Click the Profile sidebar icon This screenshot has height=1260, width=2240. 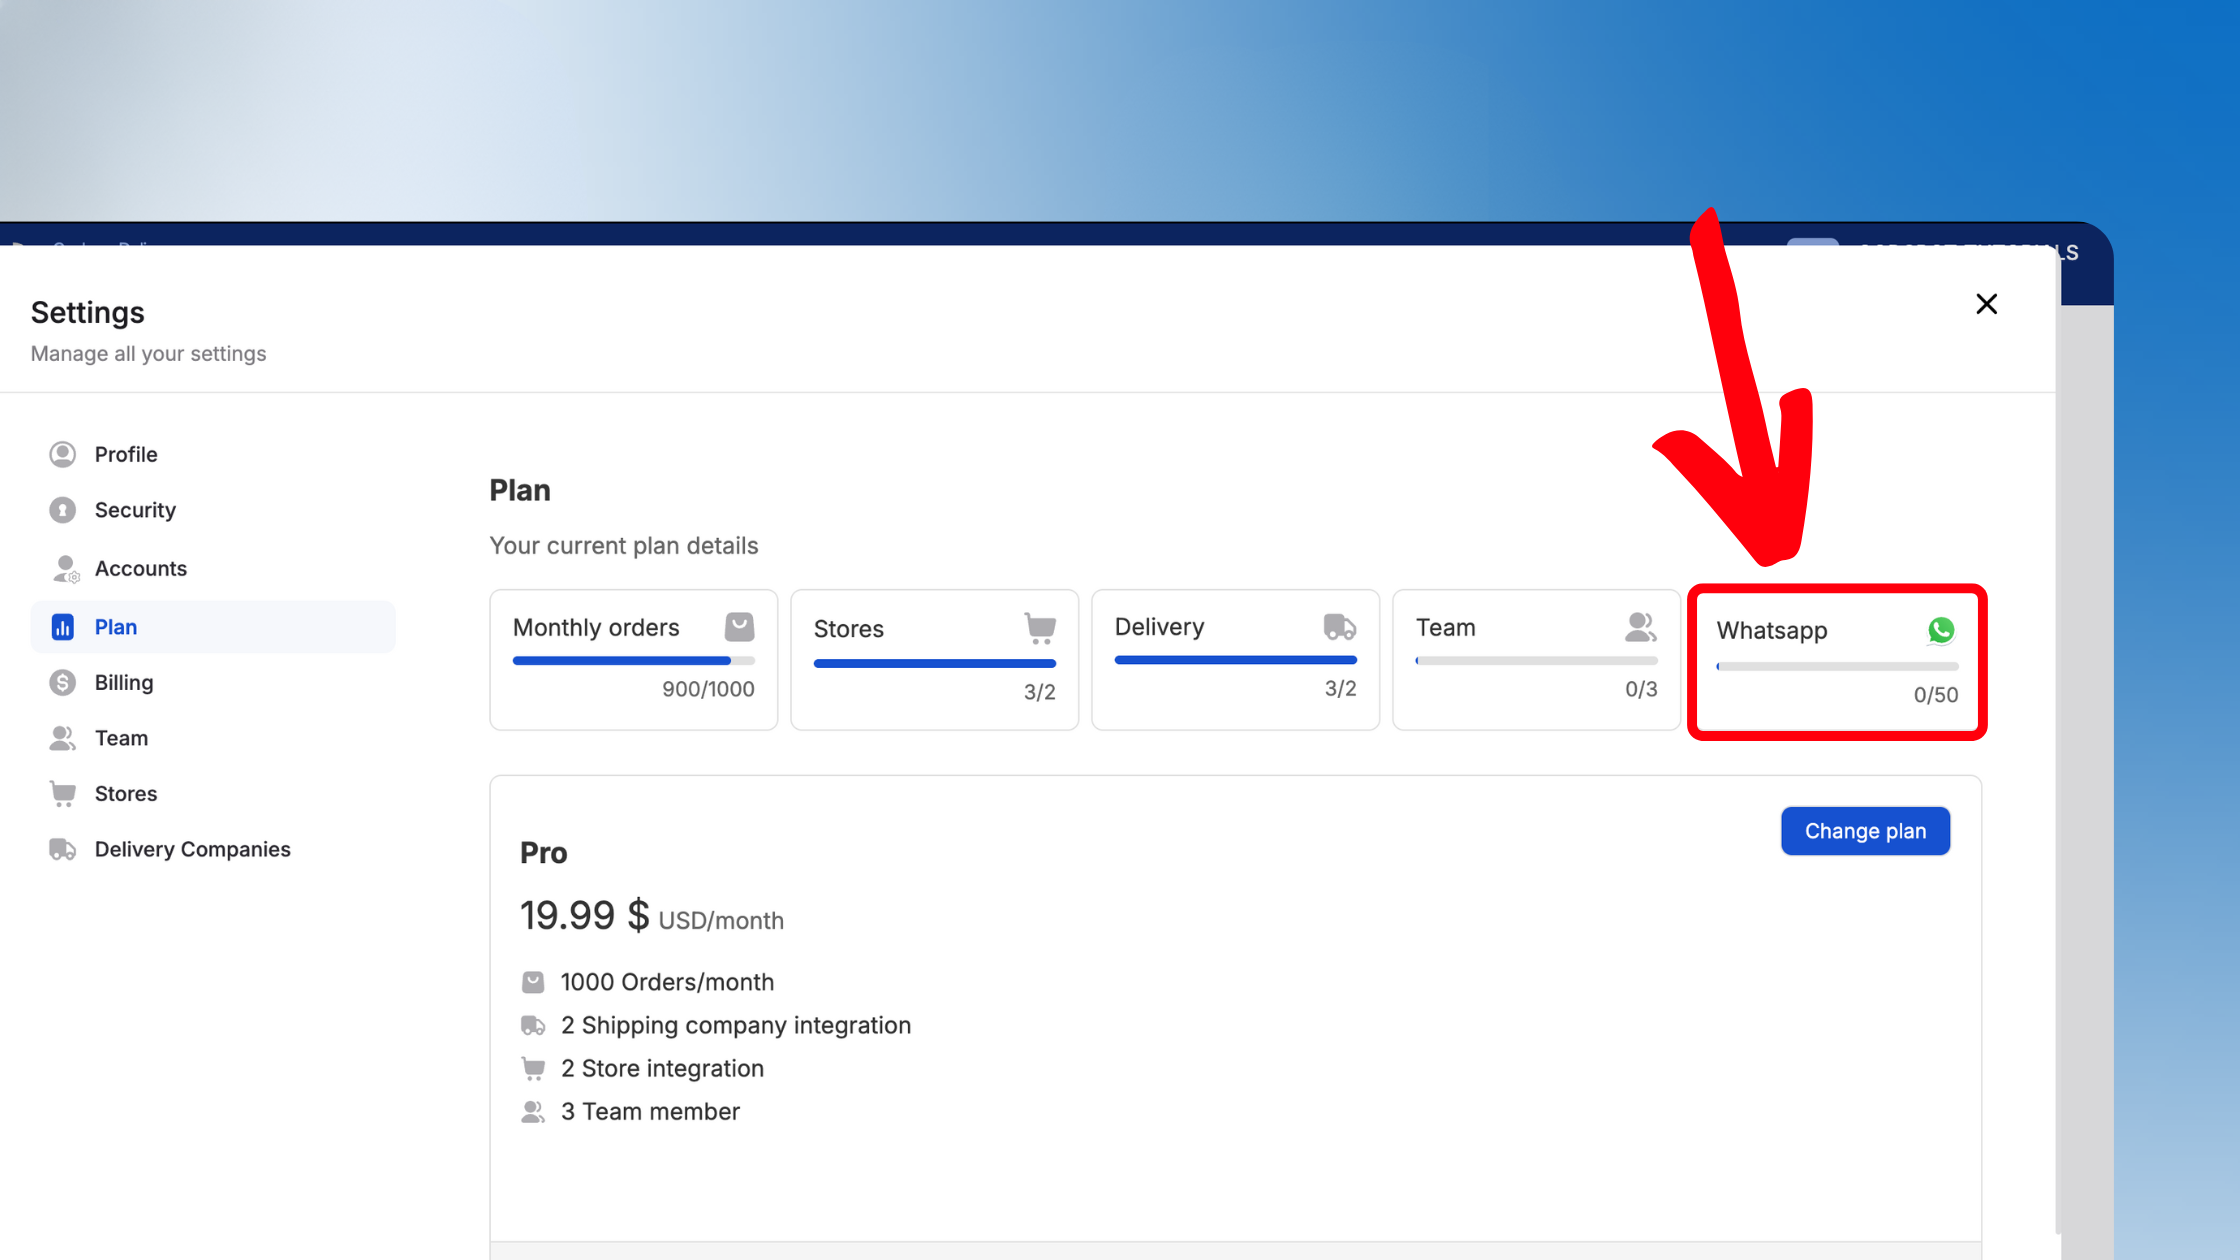(x=62, y=454)
